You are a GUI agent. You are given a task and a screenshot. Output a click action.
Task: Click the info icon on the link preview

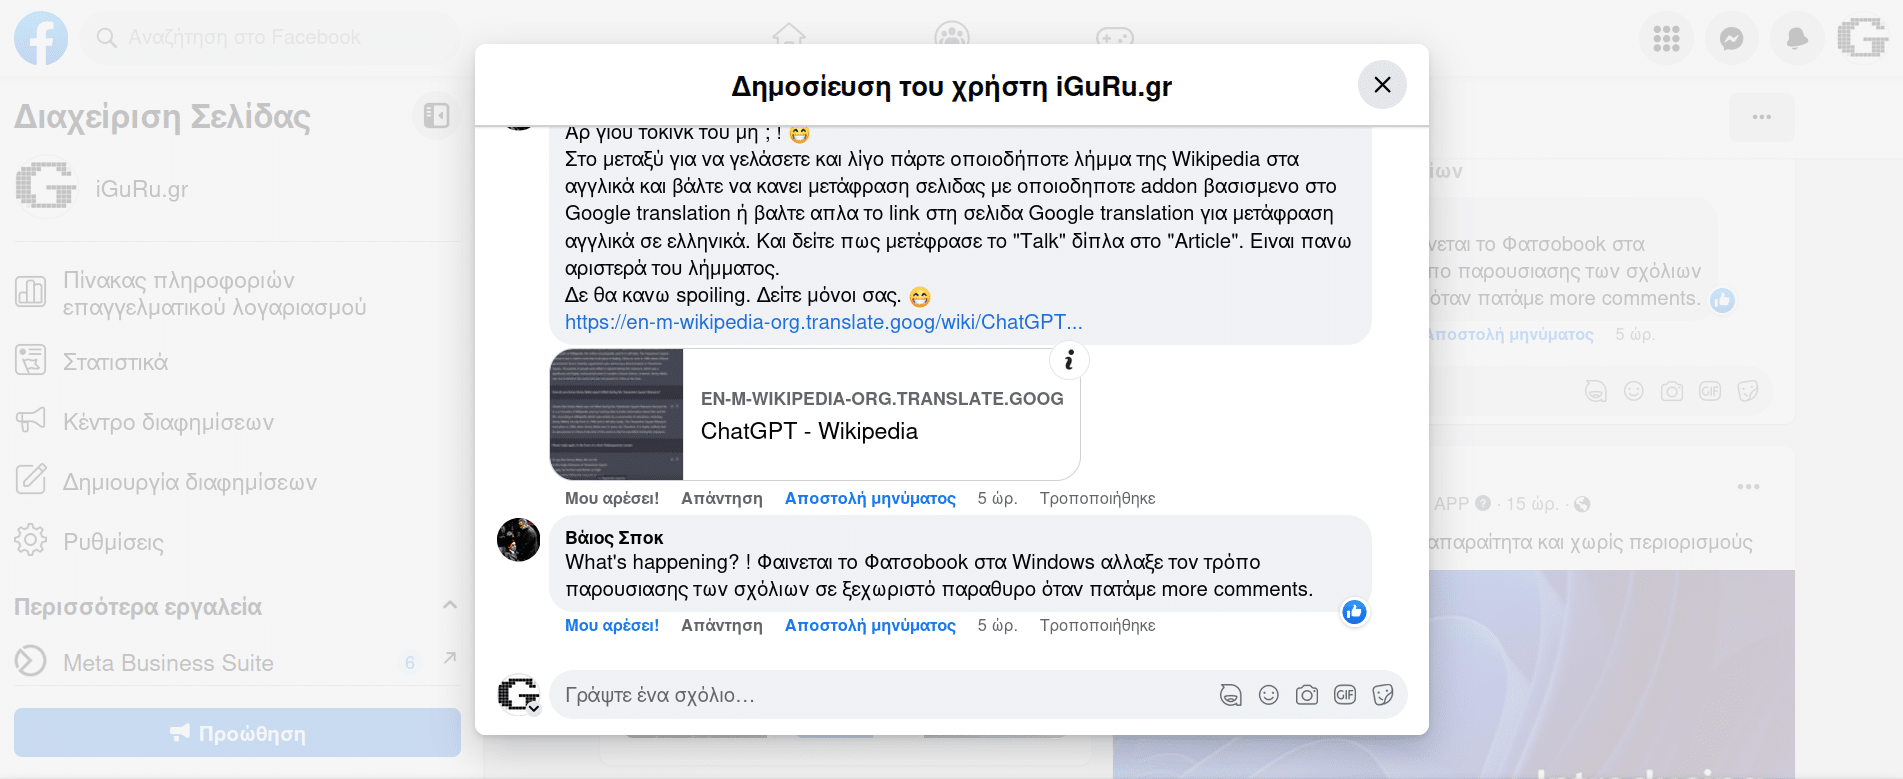coord(1069,360)
